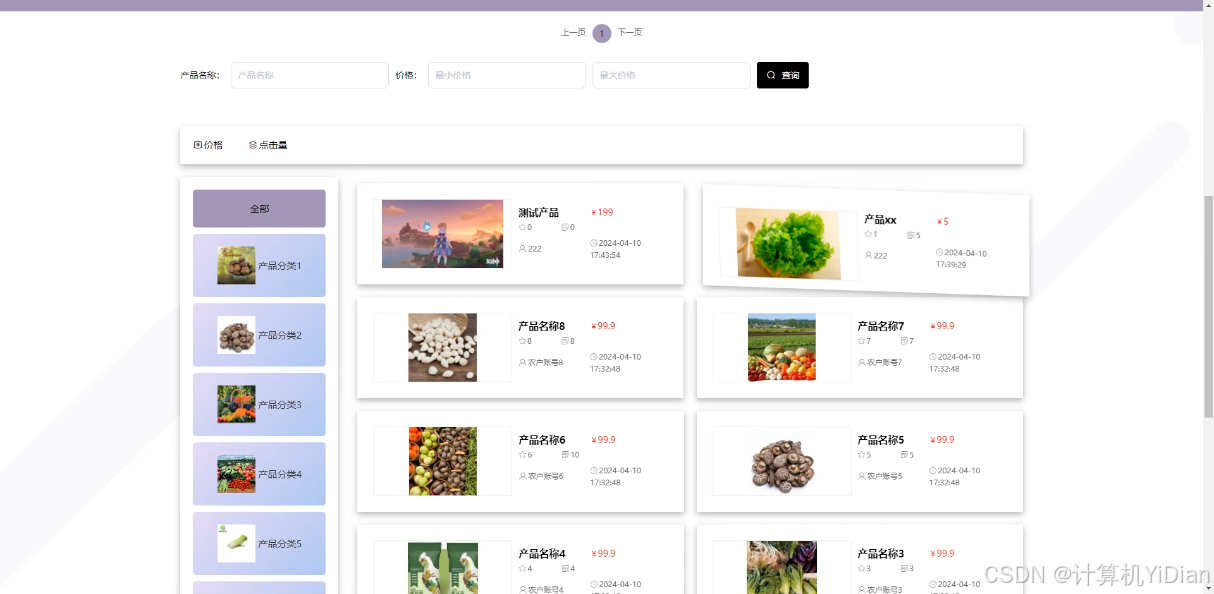Click the user icon beside 农户账号5
This screenshot has width=1214, height=594.
(x=861, y=476)
